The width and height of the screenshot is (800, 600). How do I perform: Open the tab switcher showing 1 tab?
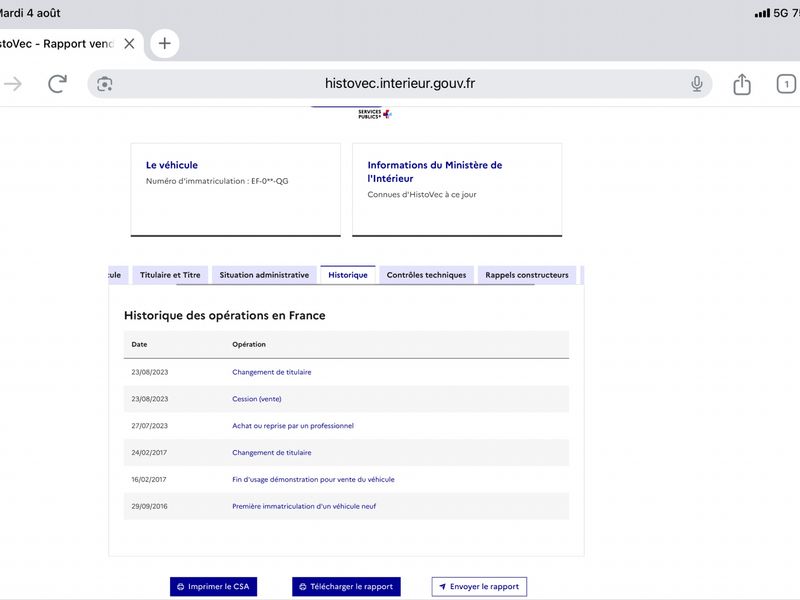point(786,84)
